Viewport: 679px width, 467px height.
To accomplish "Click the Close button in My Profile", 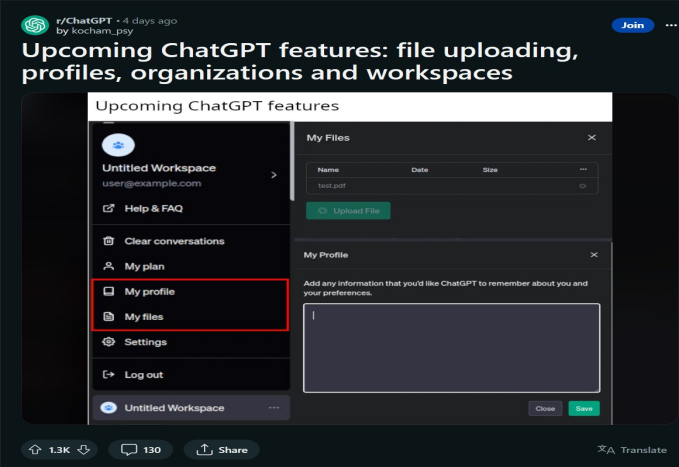I will click(x=545, y=409).
